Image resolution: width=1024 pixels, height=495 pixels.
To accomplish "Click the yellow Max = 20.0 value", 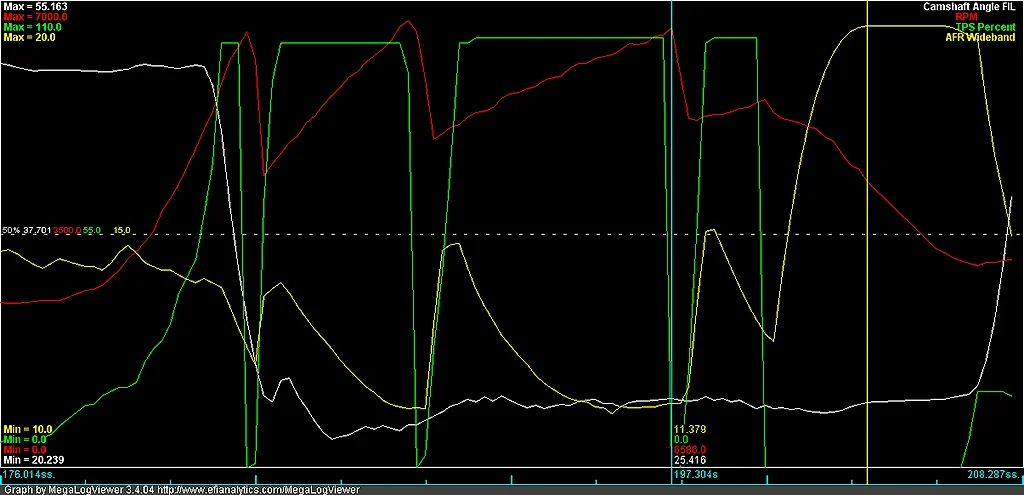I will coord(29,38).
